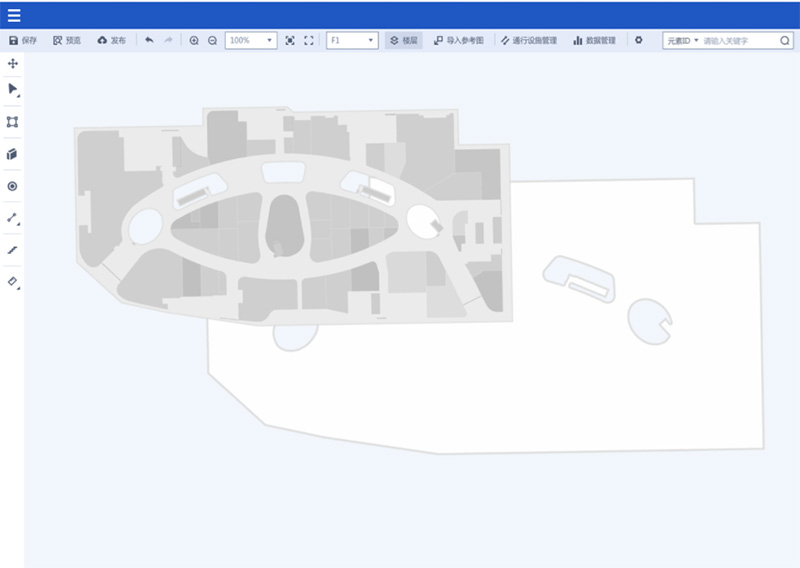The height and width of the screenshot is (568, 800).
Task: Open 数据管理 data management
Action: point(594,41)
